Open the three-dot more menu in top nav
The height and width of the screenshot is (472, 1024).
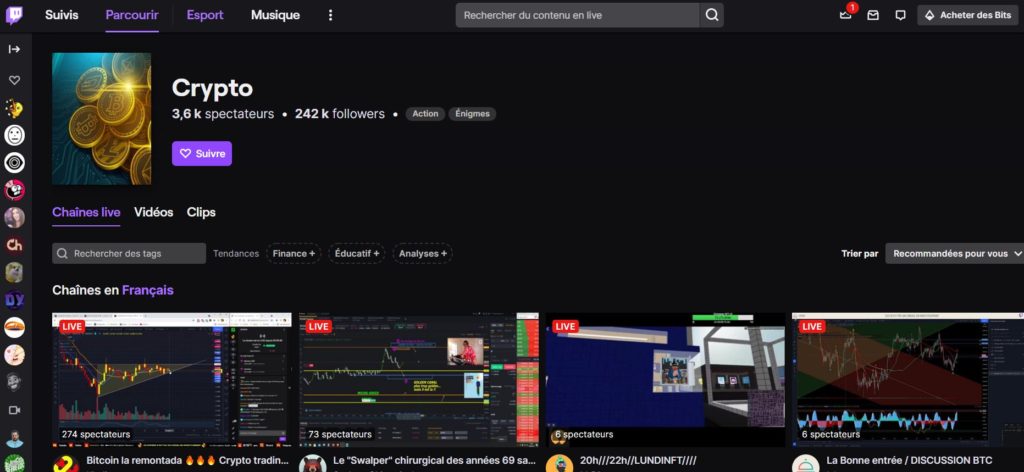point(331,15)
